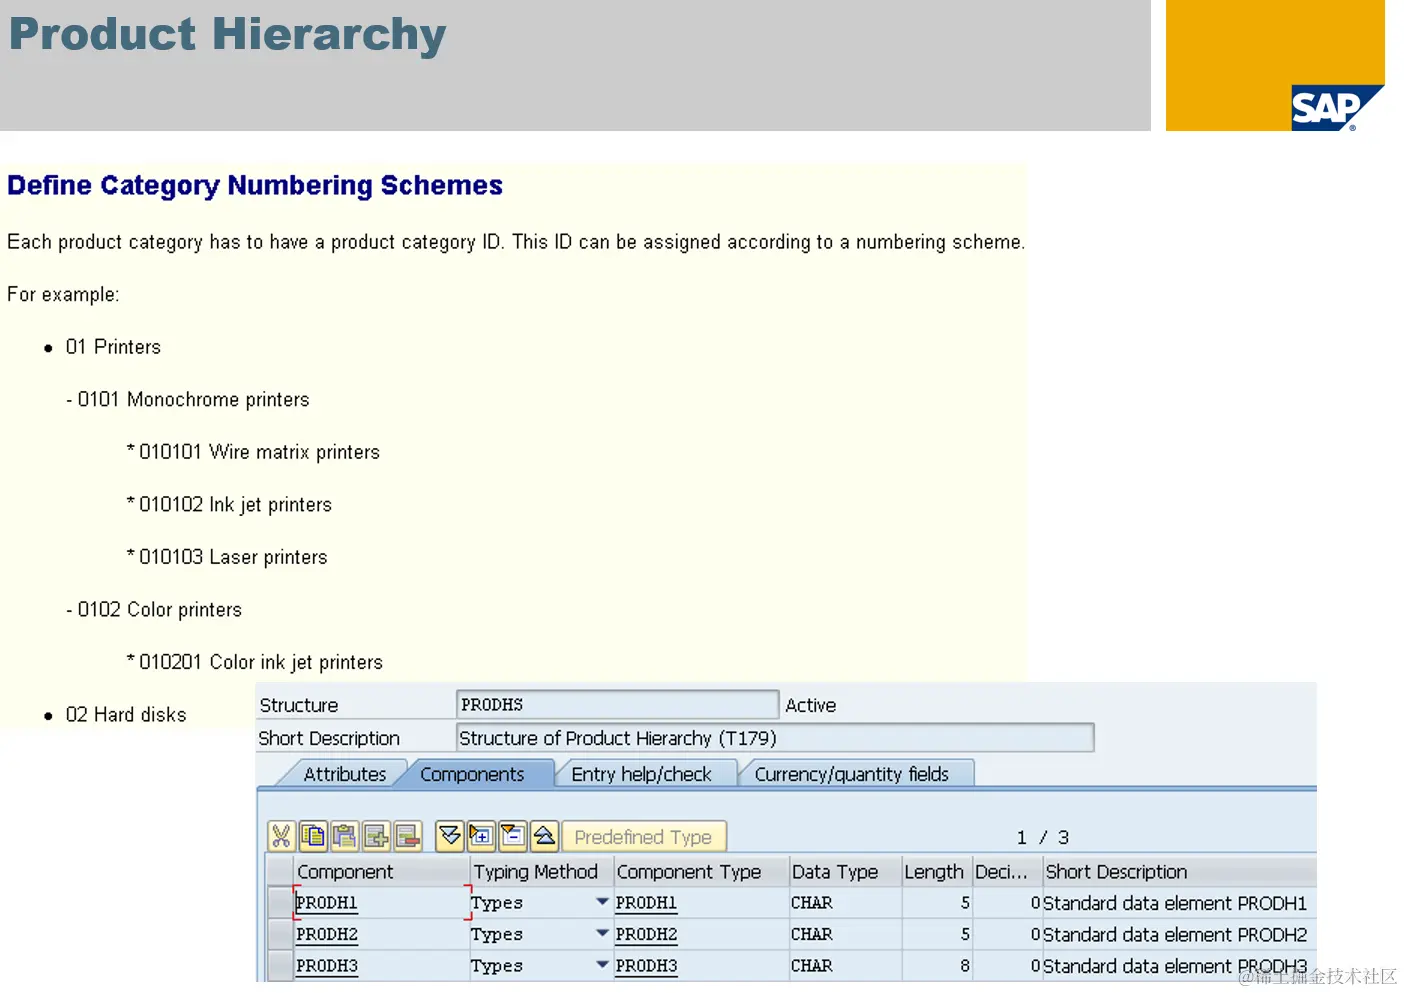The width and height of the screenshot is (1404, 993).
Task: Switch to the Components tab
Action: click(x=472, y=774)
